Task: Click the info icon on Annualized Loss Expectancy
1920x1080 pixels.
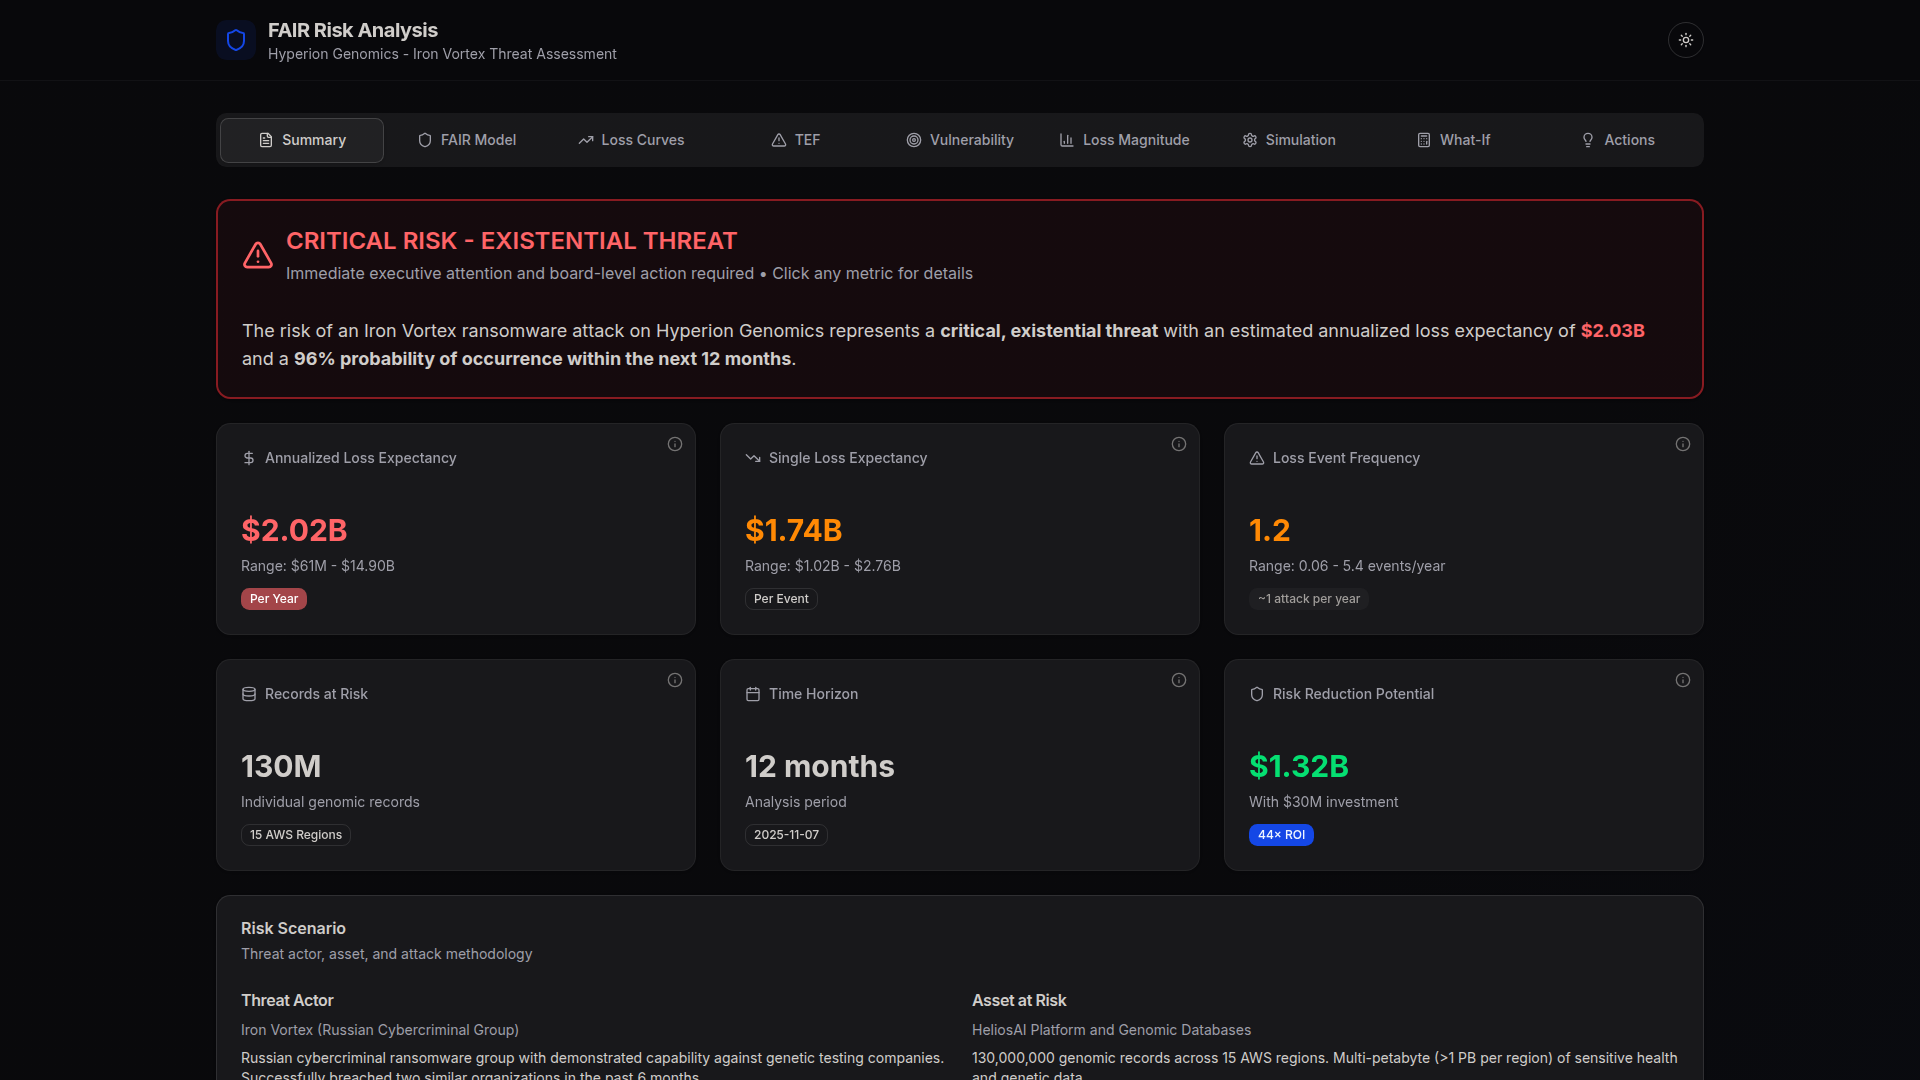Action: (x=674, y=444)
